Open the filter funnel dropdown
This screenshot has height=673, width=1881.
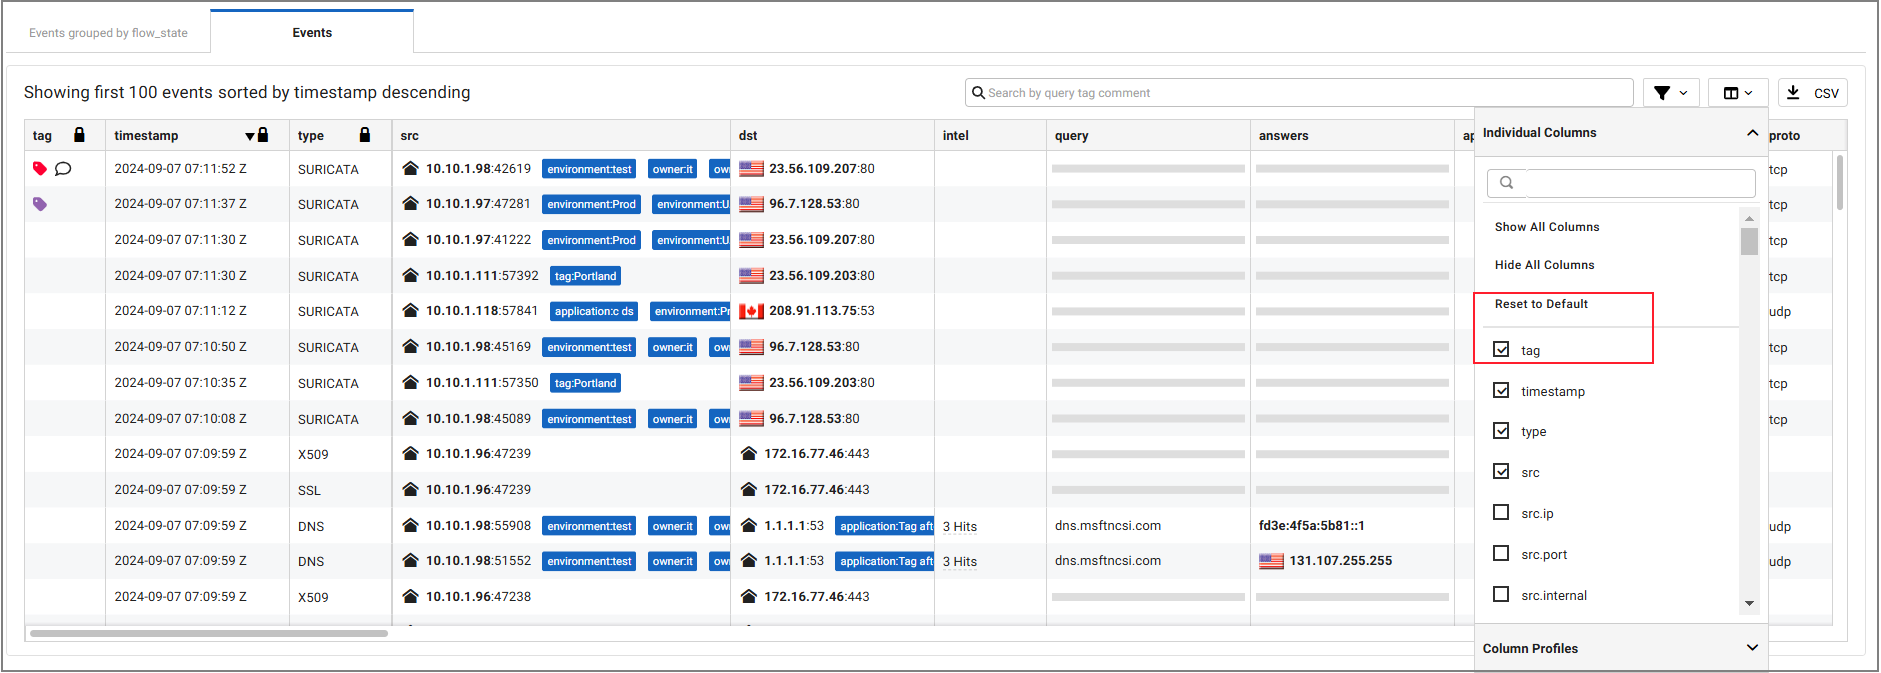(1670, 93)
